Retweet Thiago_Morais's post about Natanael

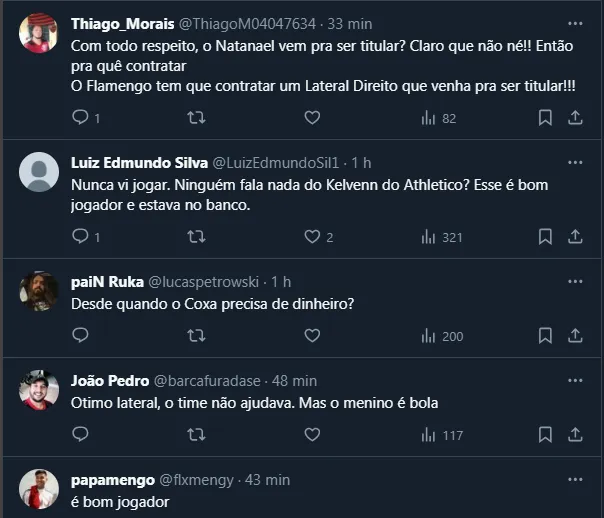(x=197, y=117)
